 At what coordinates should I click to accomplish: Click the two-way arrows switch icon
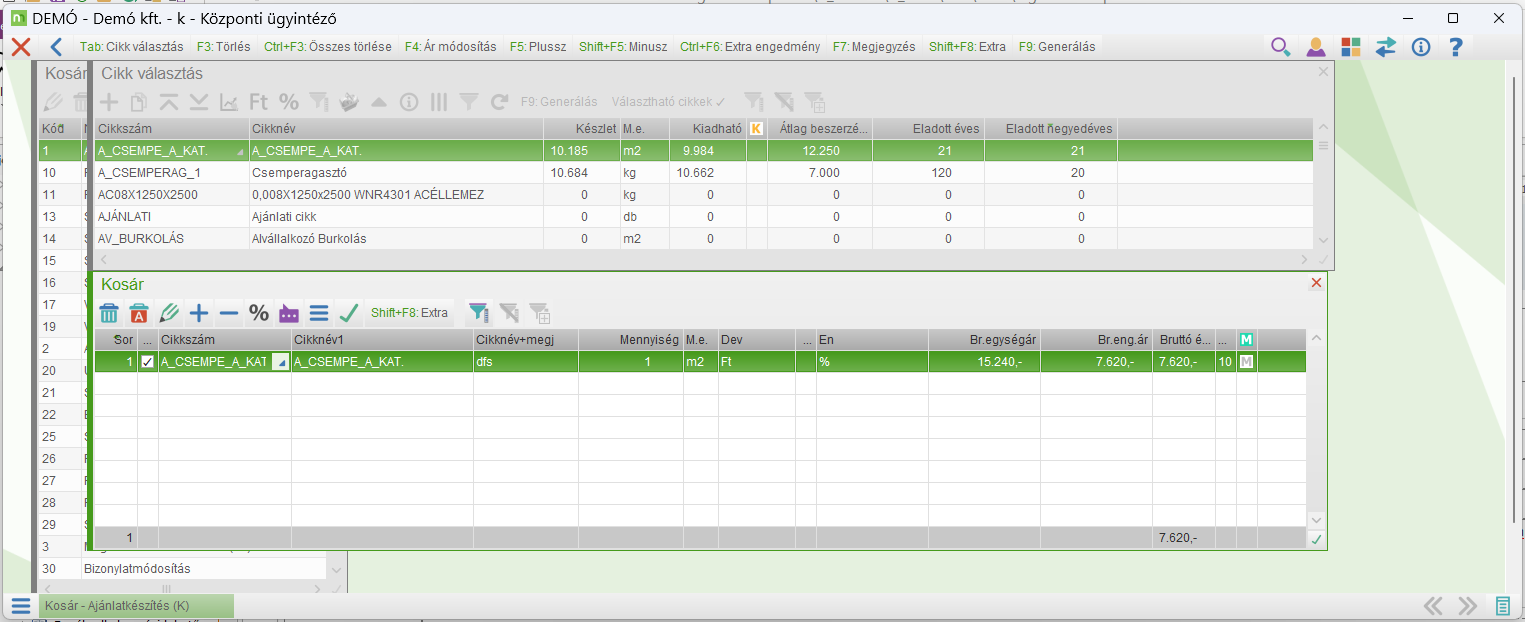coord(1386,47)
